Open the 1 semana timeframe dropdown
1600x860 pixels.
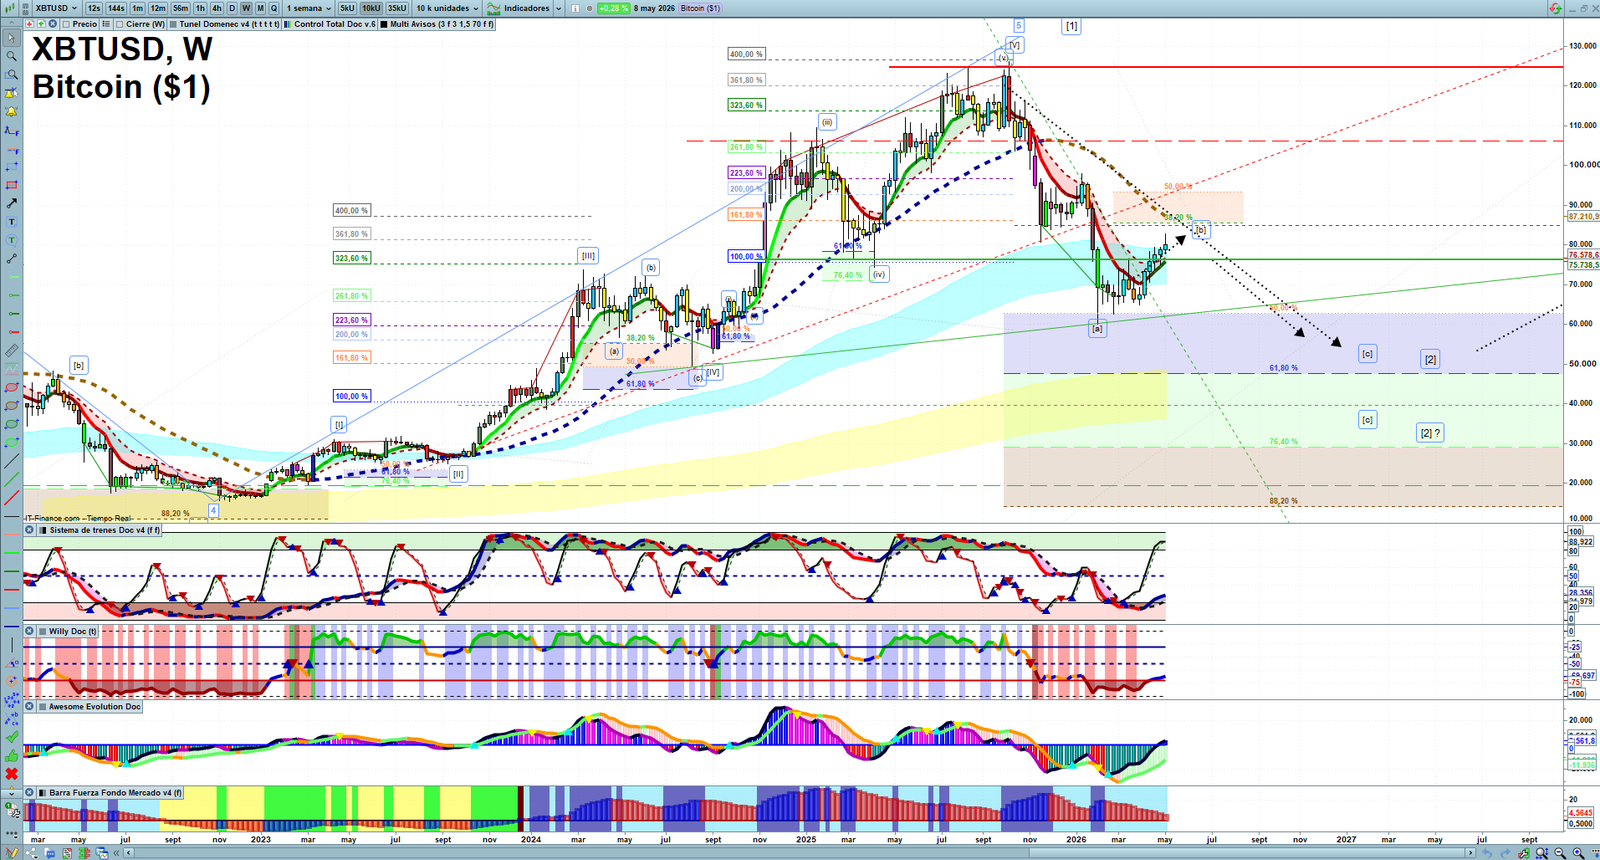(308, 8)
